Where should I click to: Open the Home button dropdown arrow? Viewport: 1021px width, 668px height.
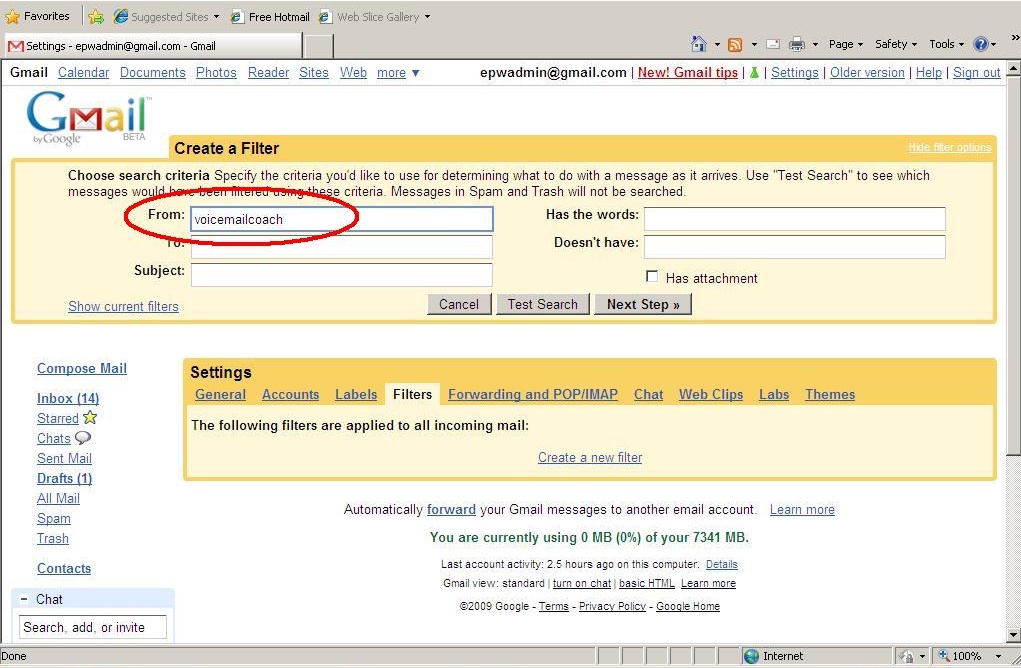pos(717,44)
